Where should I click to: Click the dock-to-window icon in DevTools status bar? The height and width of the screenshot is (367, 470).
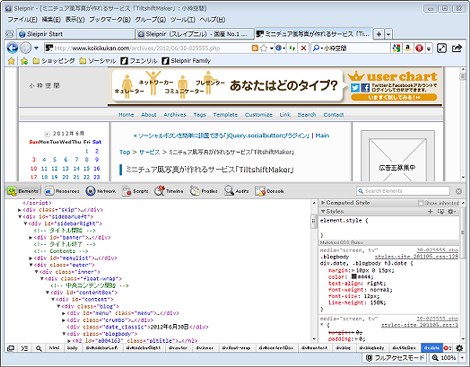[x=11, y=348]
